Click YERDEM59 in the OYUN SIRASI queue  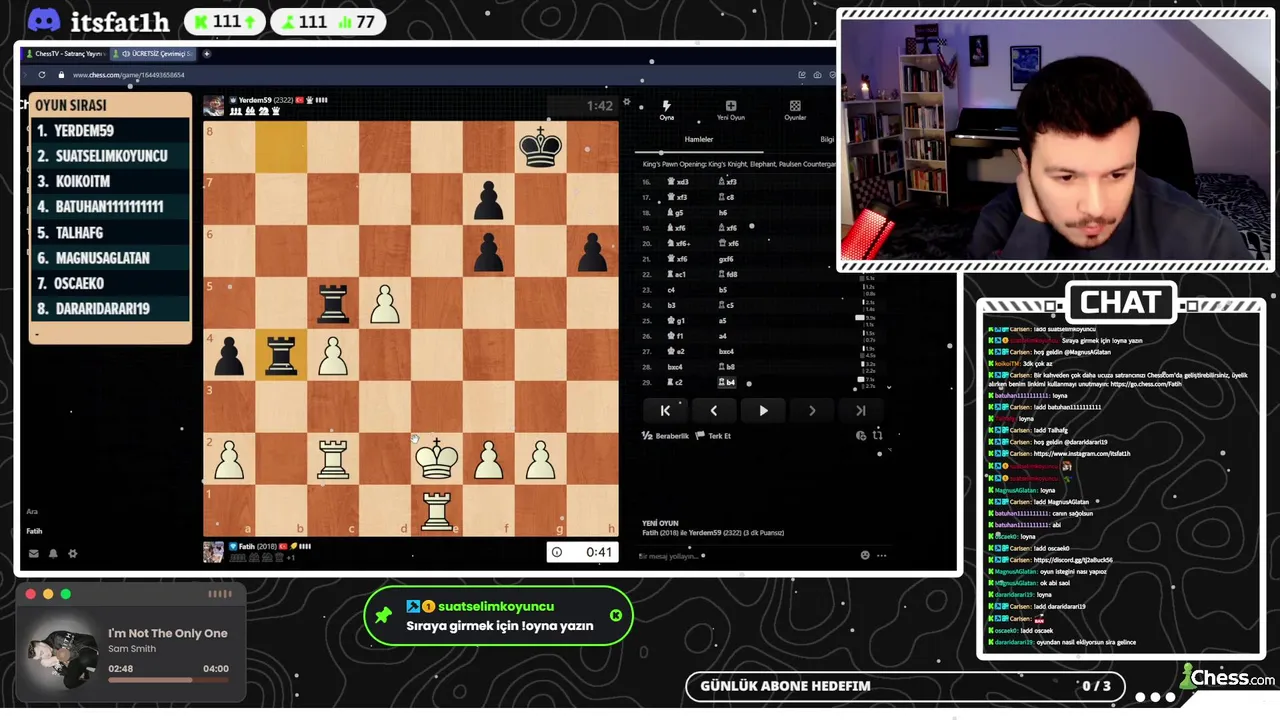(x=84, y=131)
